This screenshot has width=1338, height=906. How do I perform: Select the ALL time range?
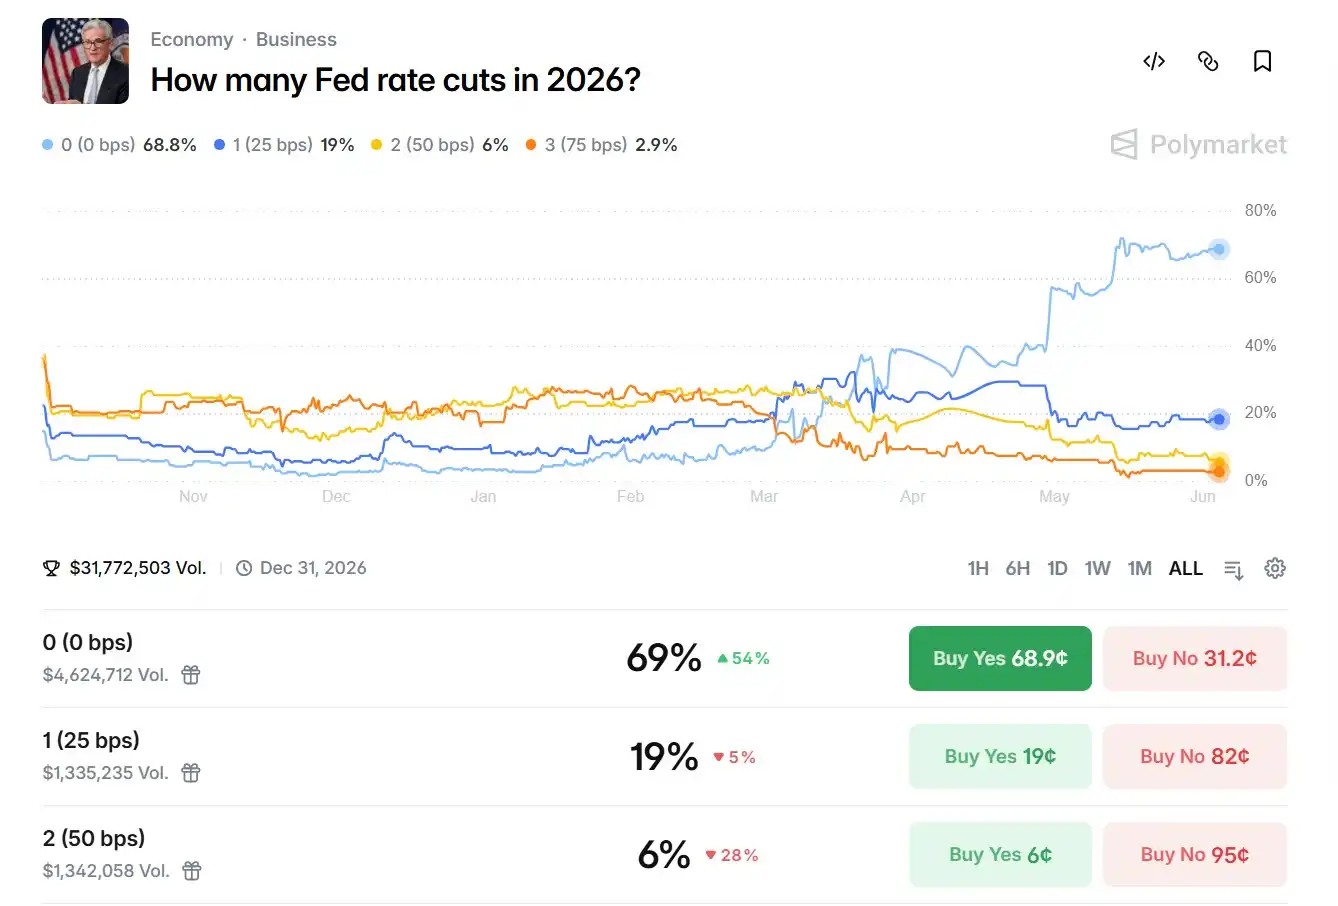pyautogui.click(x=1186, y=569)
